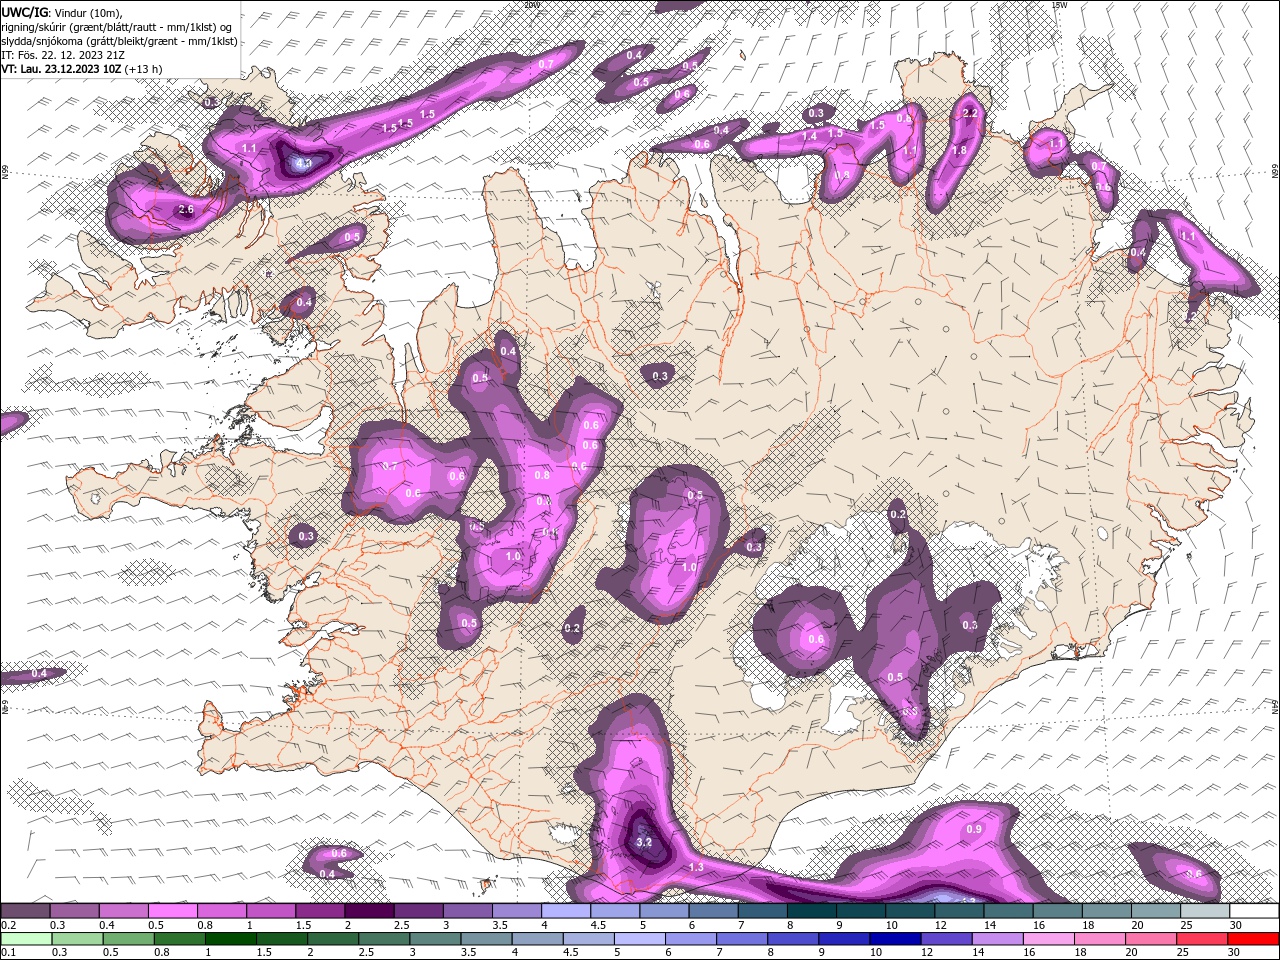Select the header line beginning 'rigning/skúrir'
Image resolution: width=1280 pixels, height=960 pixels.
(x=118, y=26)
